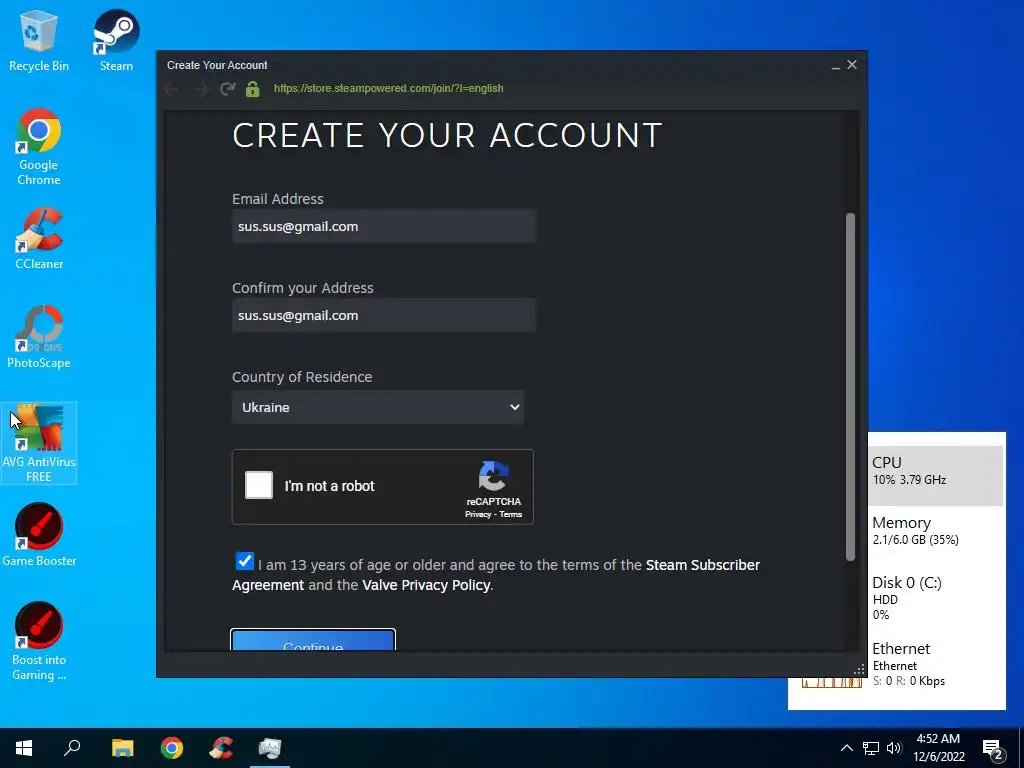Open the Valve Privacy Policy link

(426, 585)
